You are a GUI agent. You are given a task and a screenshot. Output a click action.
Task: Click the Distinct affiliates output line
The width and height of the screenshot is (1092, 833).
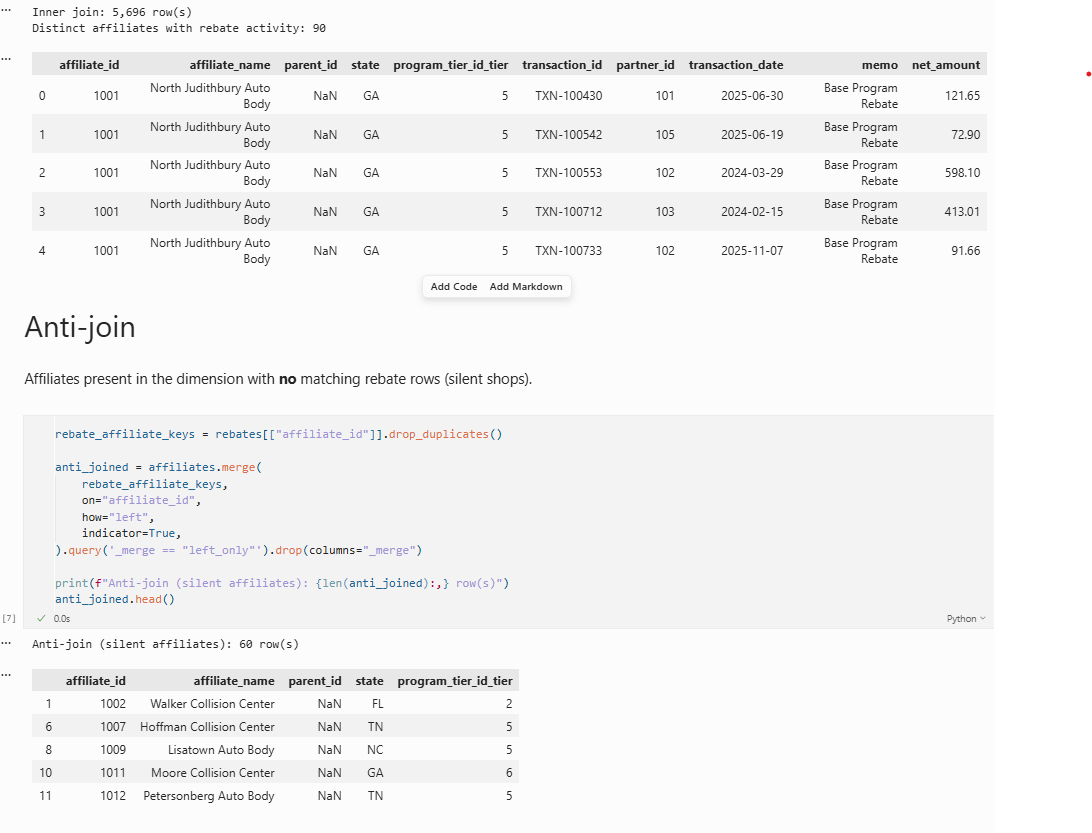click(179, 29)
